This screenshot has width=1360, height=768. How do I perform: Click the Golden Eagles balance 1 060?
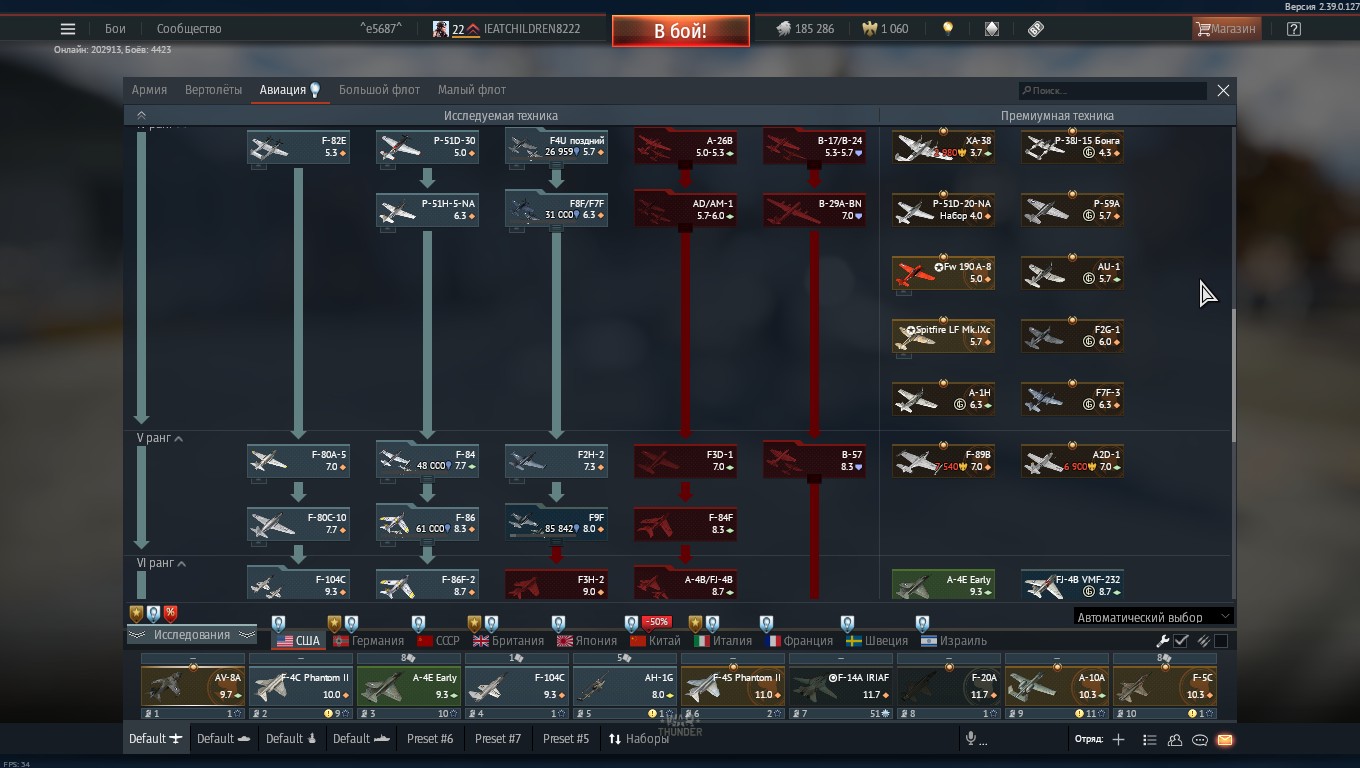pyautogui.click(x=884, y=29)
